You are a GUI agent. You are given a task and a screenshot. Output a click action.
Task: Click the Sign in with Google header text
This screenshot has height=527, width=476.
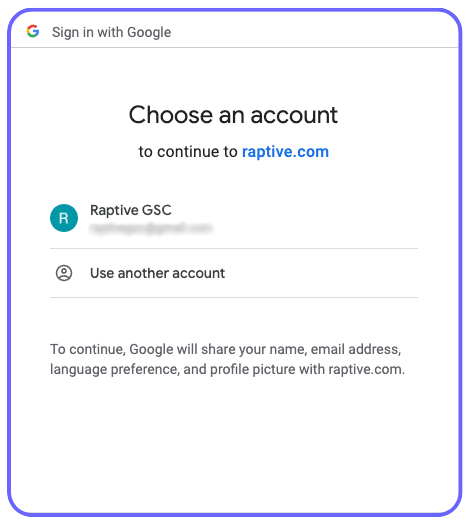click(112, 32)
